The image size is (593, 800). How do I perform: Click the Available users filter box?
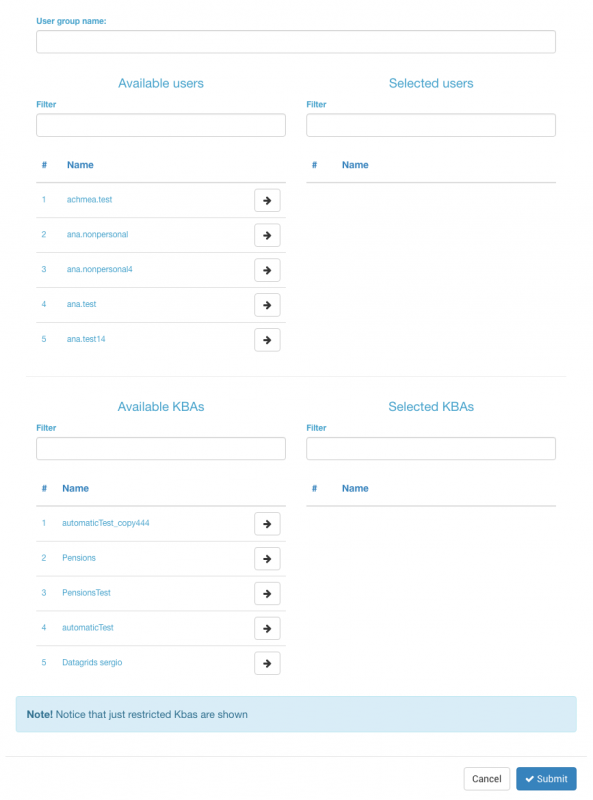[x=161, y=125]
